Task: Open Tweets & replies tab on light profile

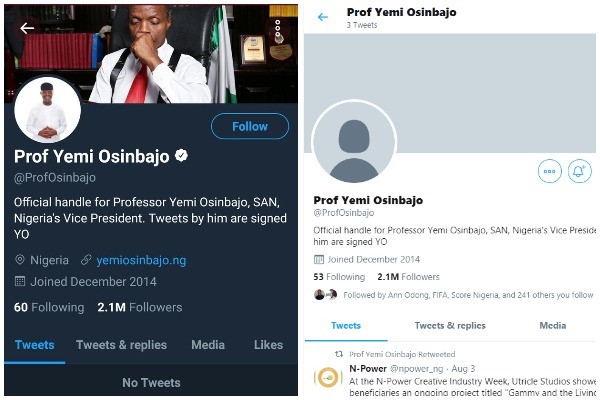Action: coord(450,326)
